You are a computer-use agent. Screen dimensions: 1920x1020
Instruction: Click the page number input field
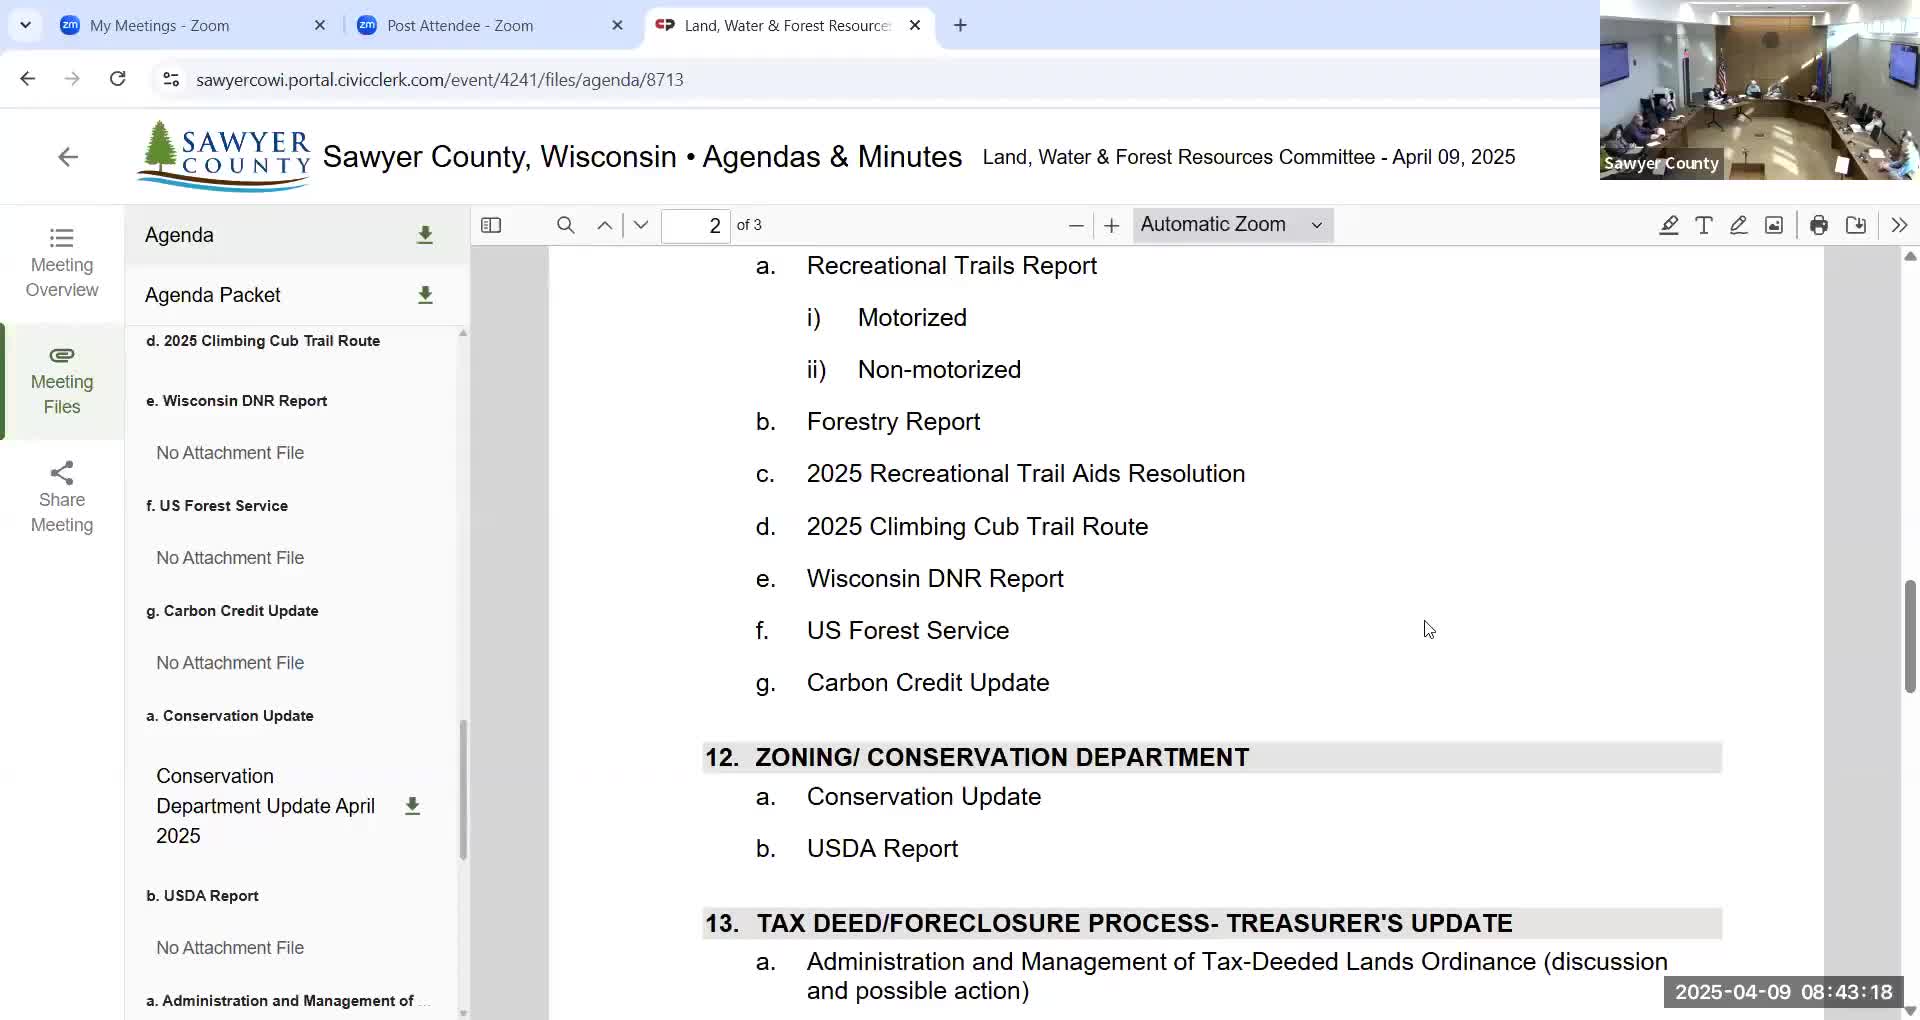point(695,225)
